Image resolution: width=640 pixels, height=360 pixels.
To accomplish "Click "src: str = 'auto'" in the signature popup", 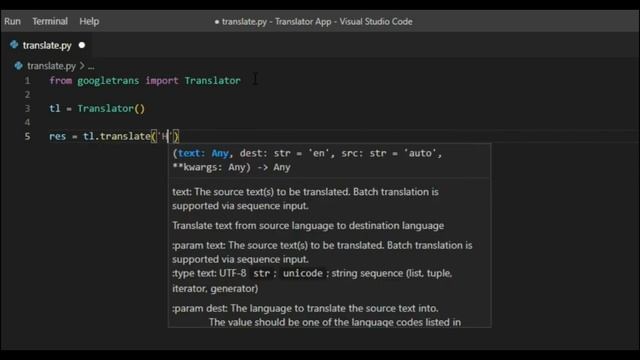I will (x=389, y=153).
